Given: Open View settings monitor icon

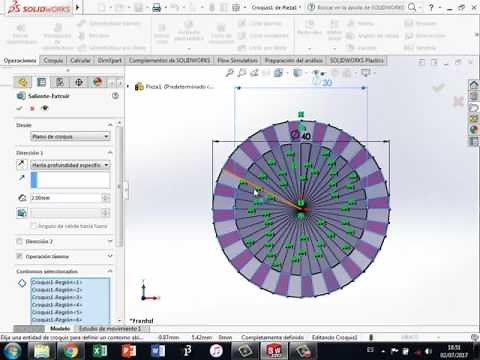Looking at the screenshot, I should [x=366, y=73].
